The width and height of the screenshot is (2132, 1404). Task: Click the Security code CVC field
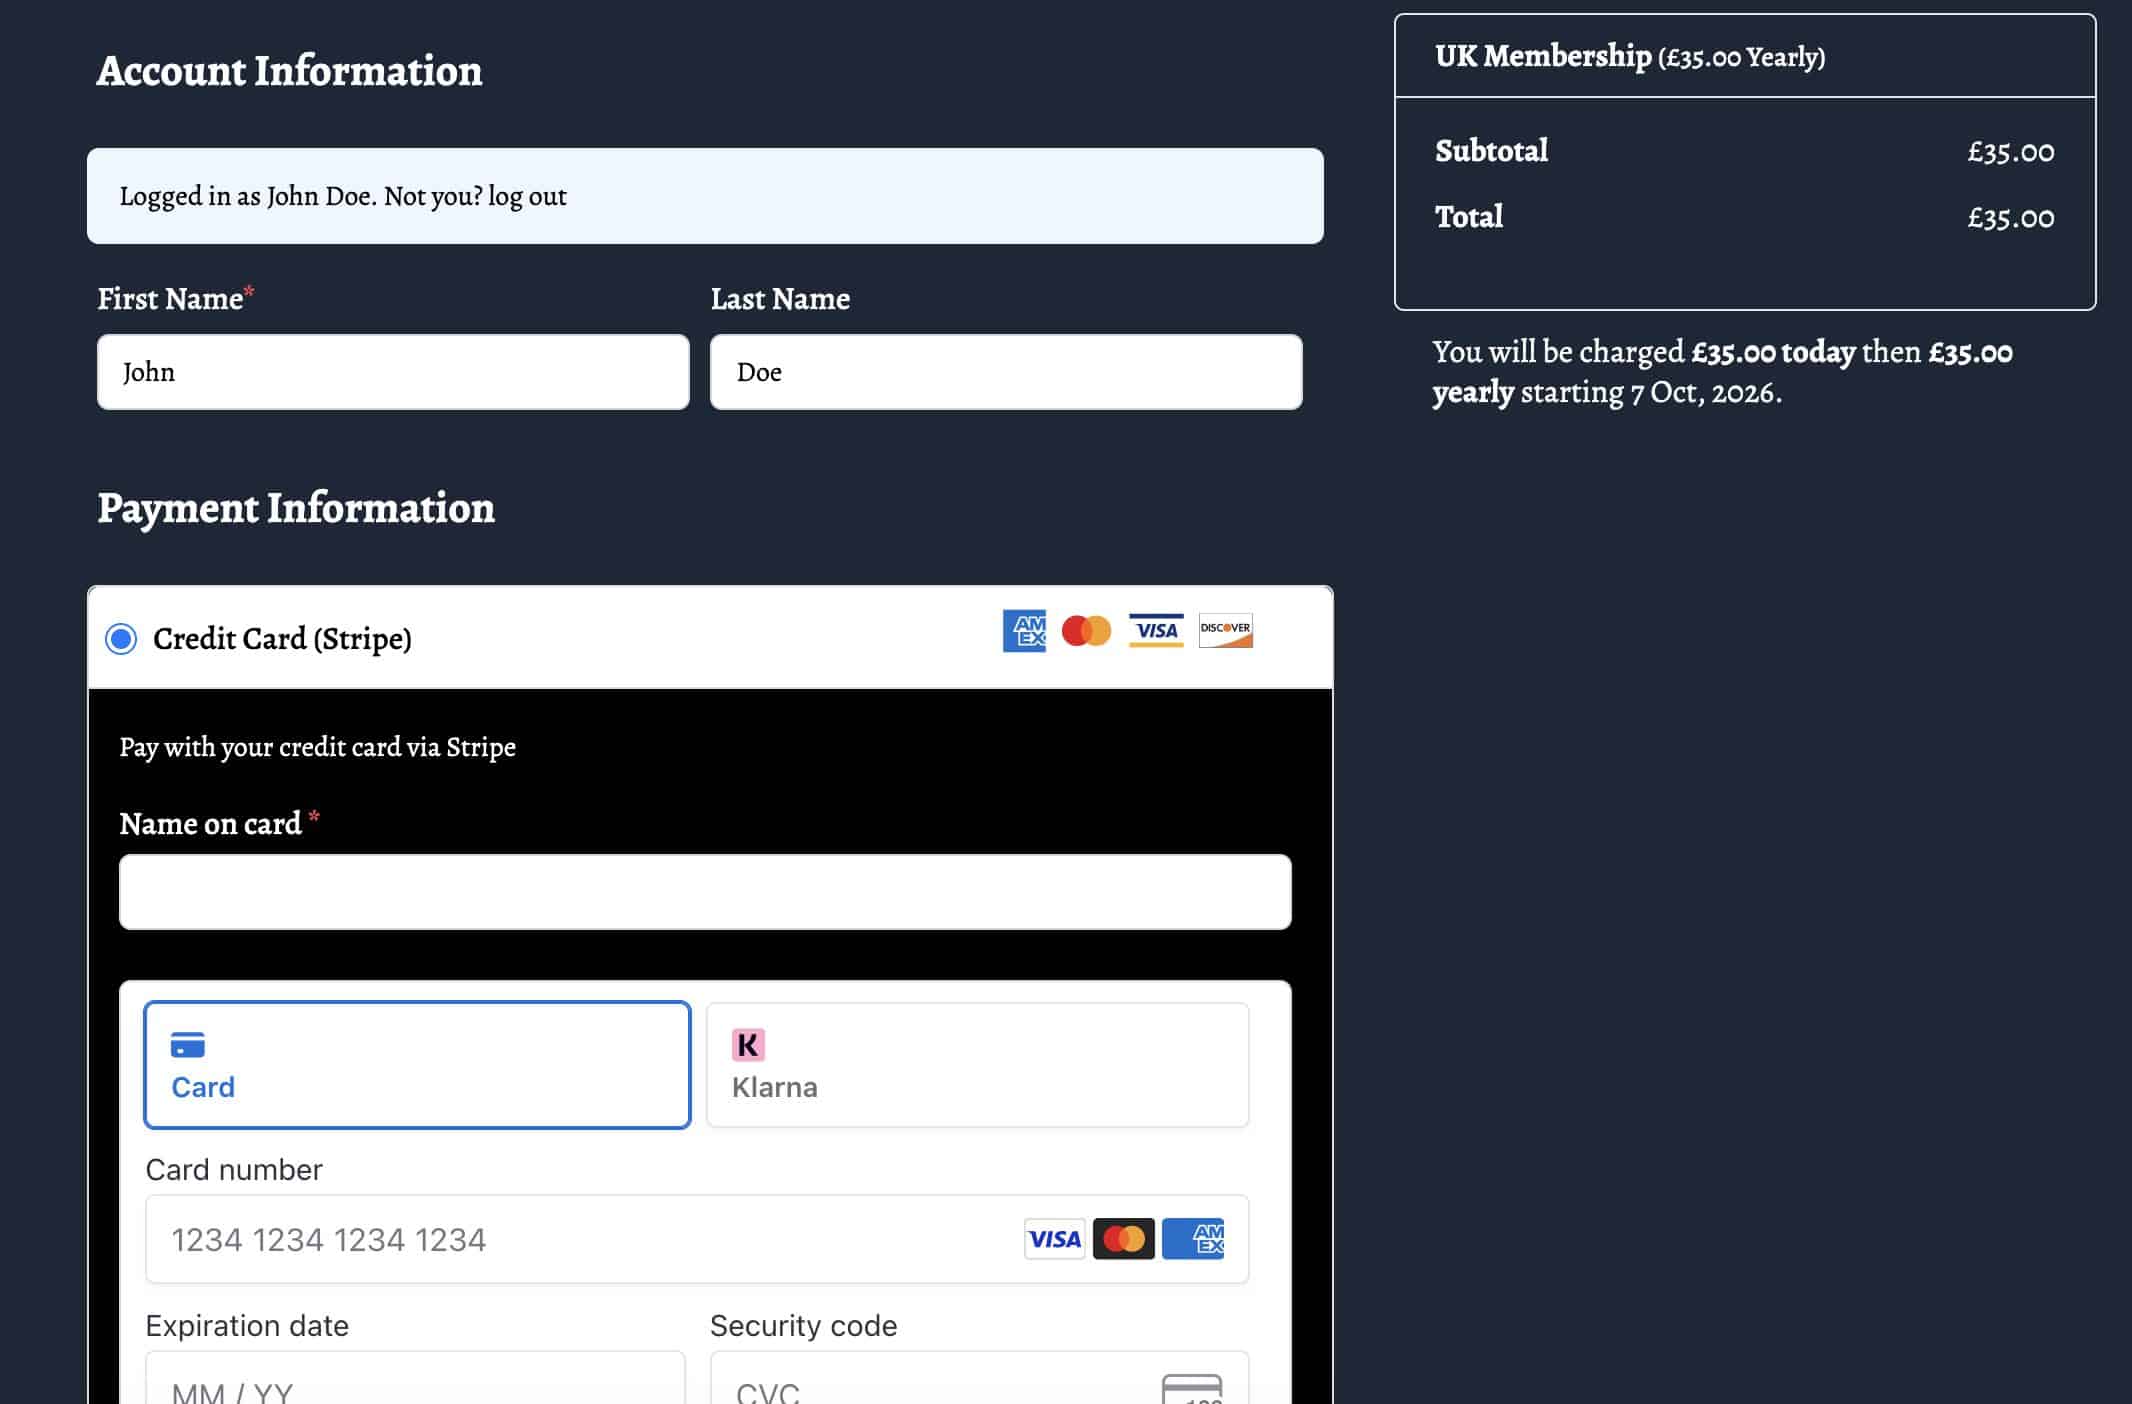[979, 1378]
